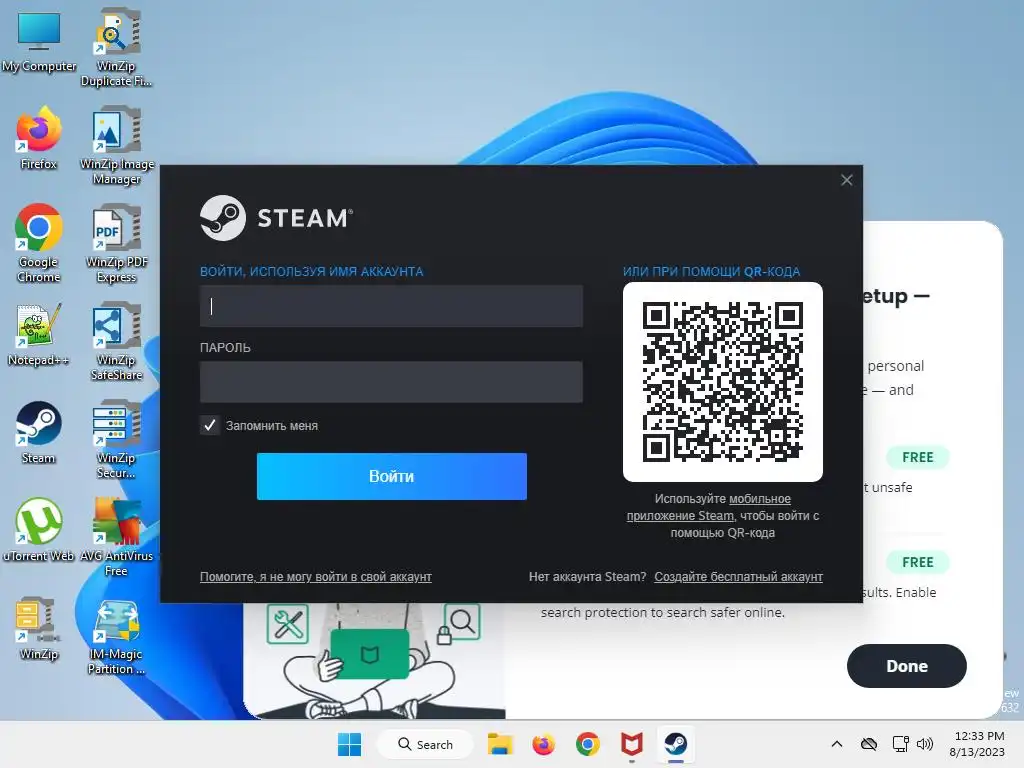Open 'Помогите, я не могу войти' link
This screenshot has height=768, width=1024.
tap(315, 577)
